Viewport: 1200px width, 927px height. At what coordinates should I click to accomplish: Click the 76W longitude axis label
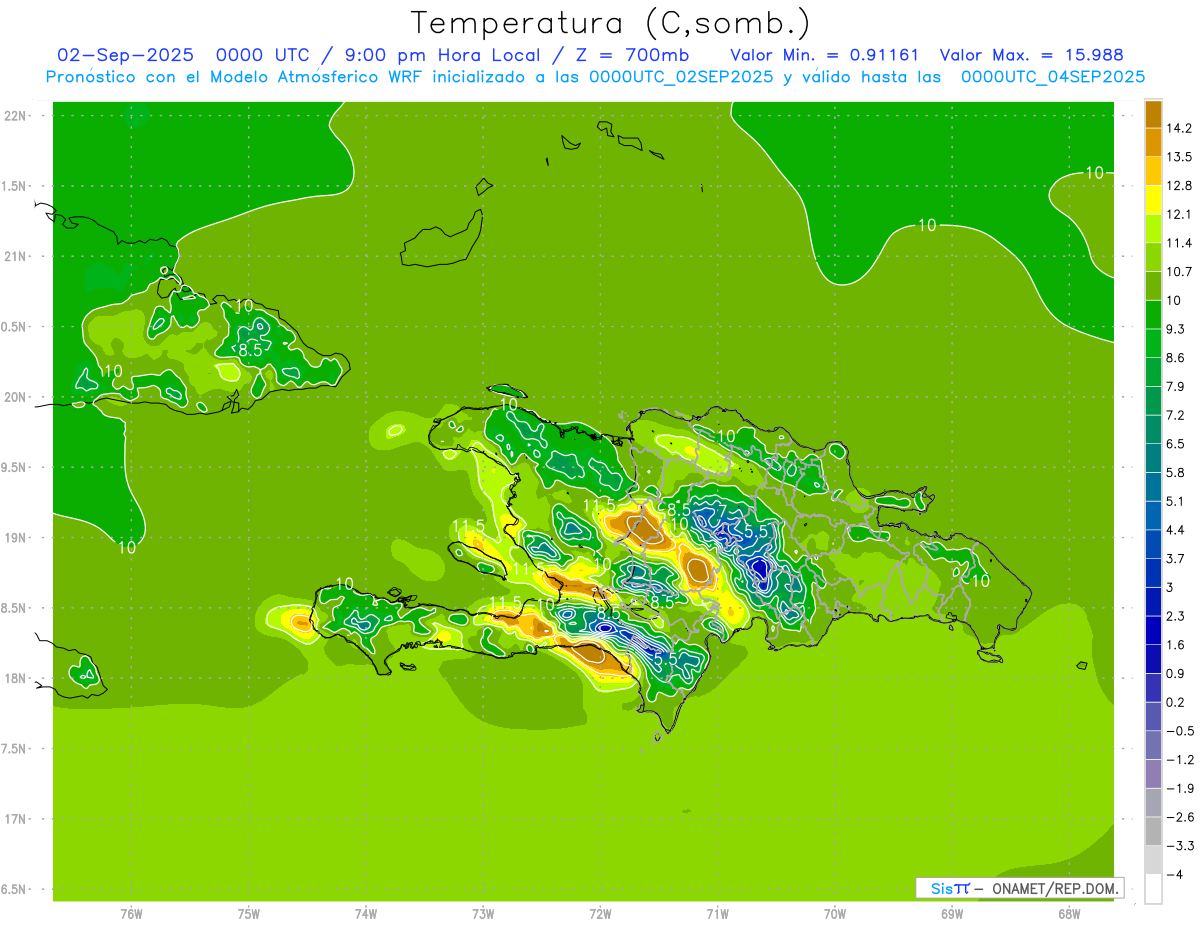point(131,914)
